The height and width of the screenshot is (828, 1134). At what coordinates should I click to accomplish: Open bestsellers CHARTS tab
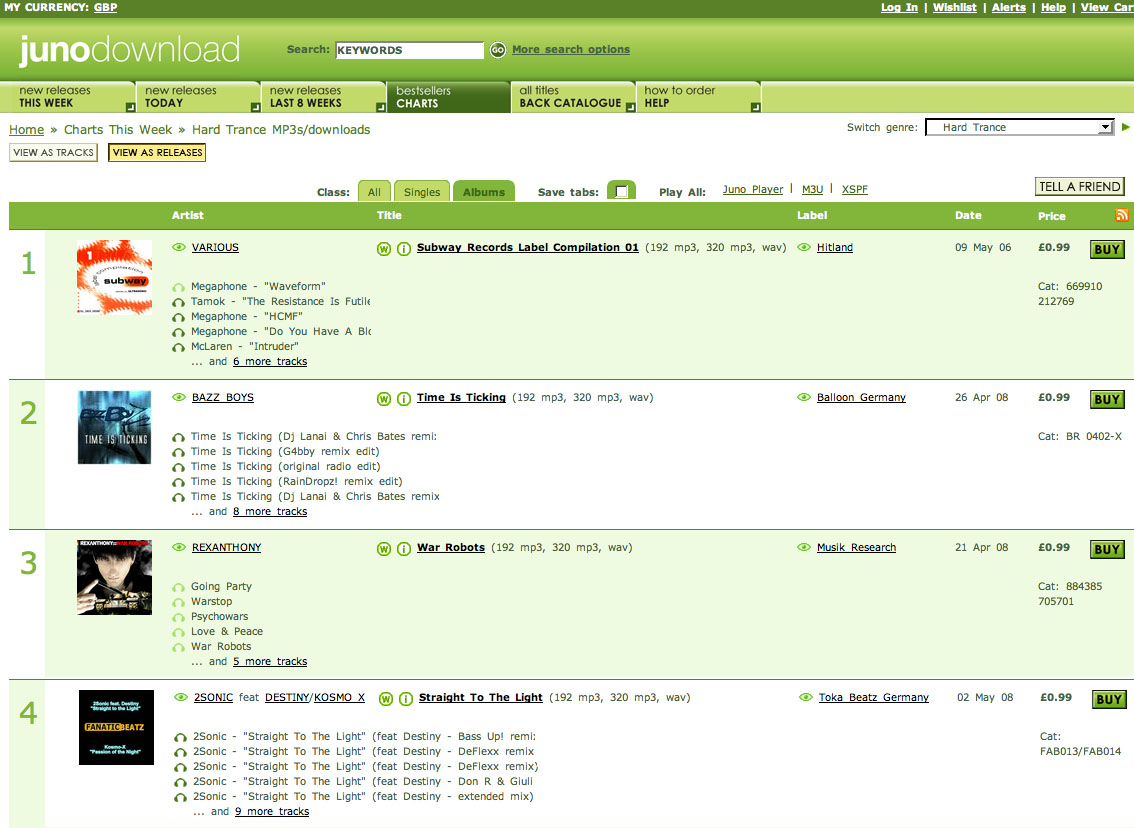[448, 97]
